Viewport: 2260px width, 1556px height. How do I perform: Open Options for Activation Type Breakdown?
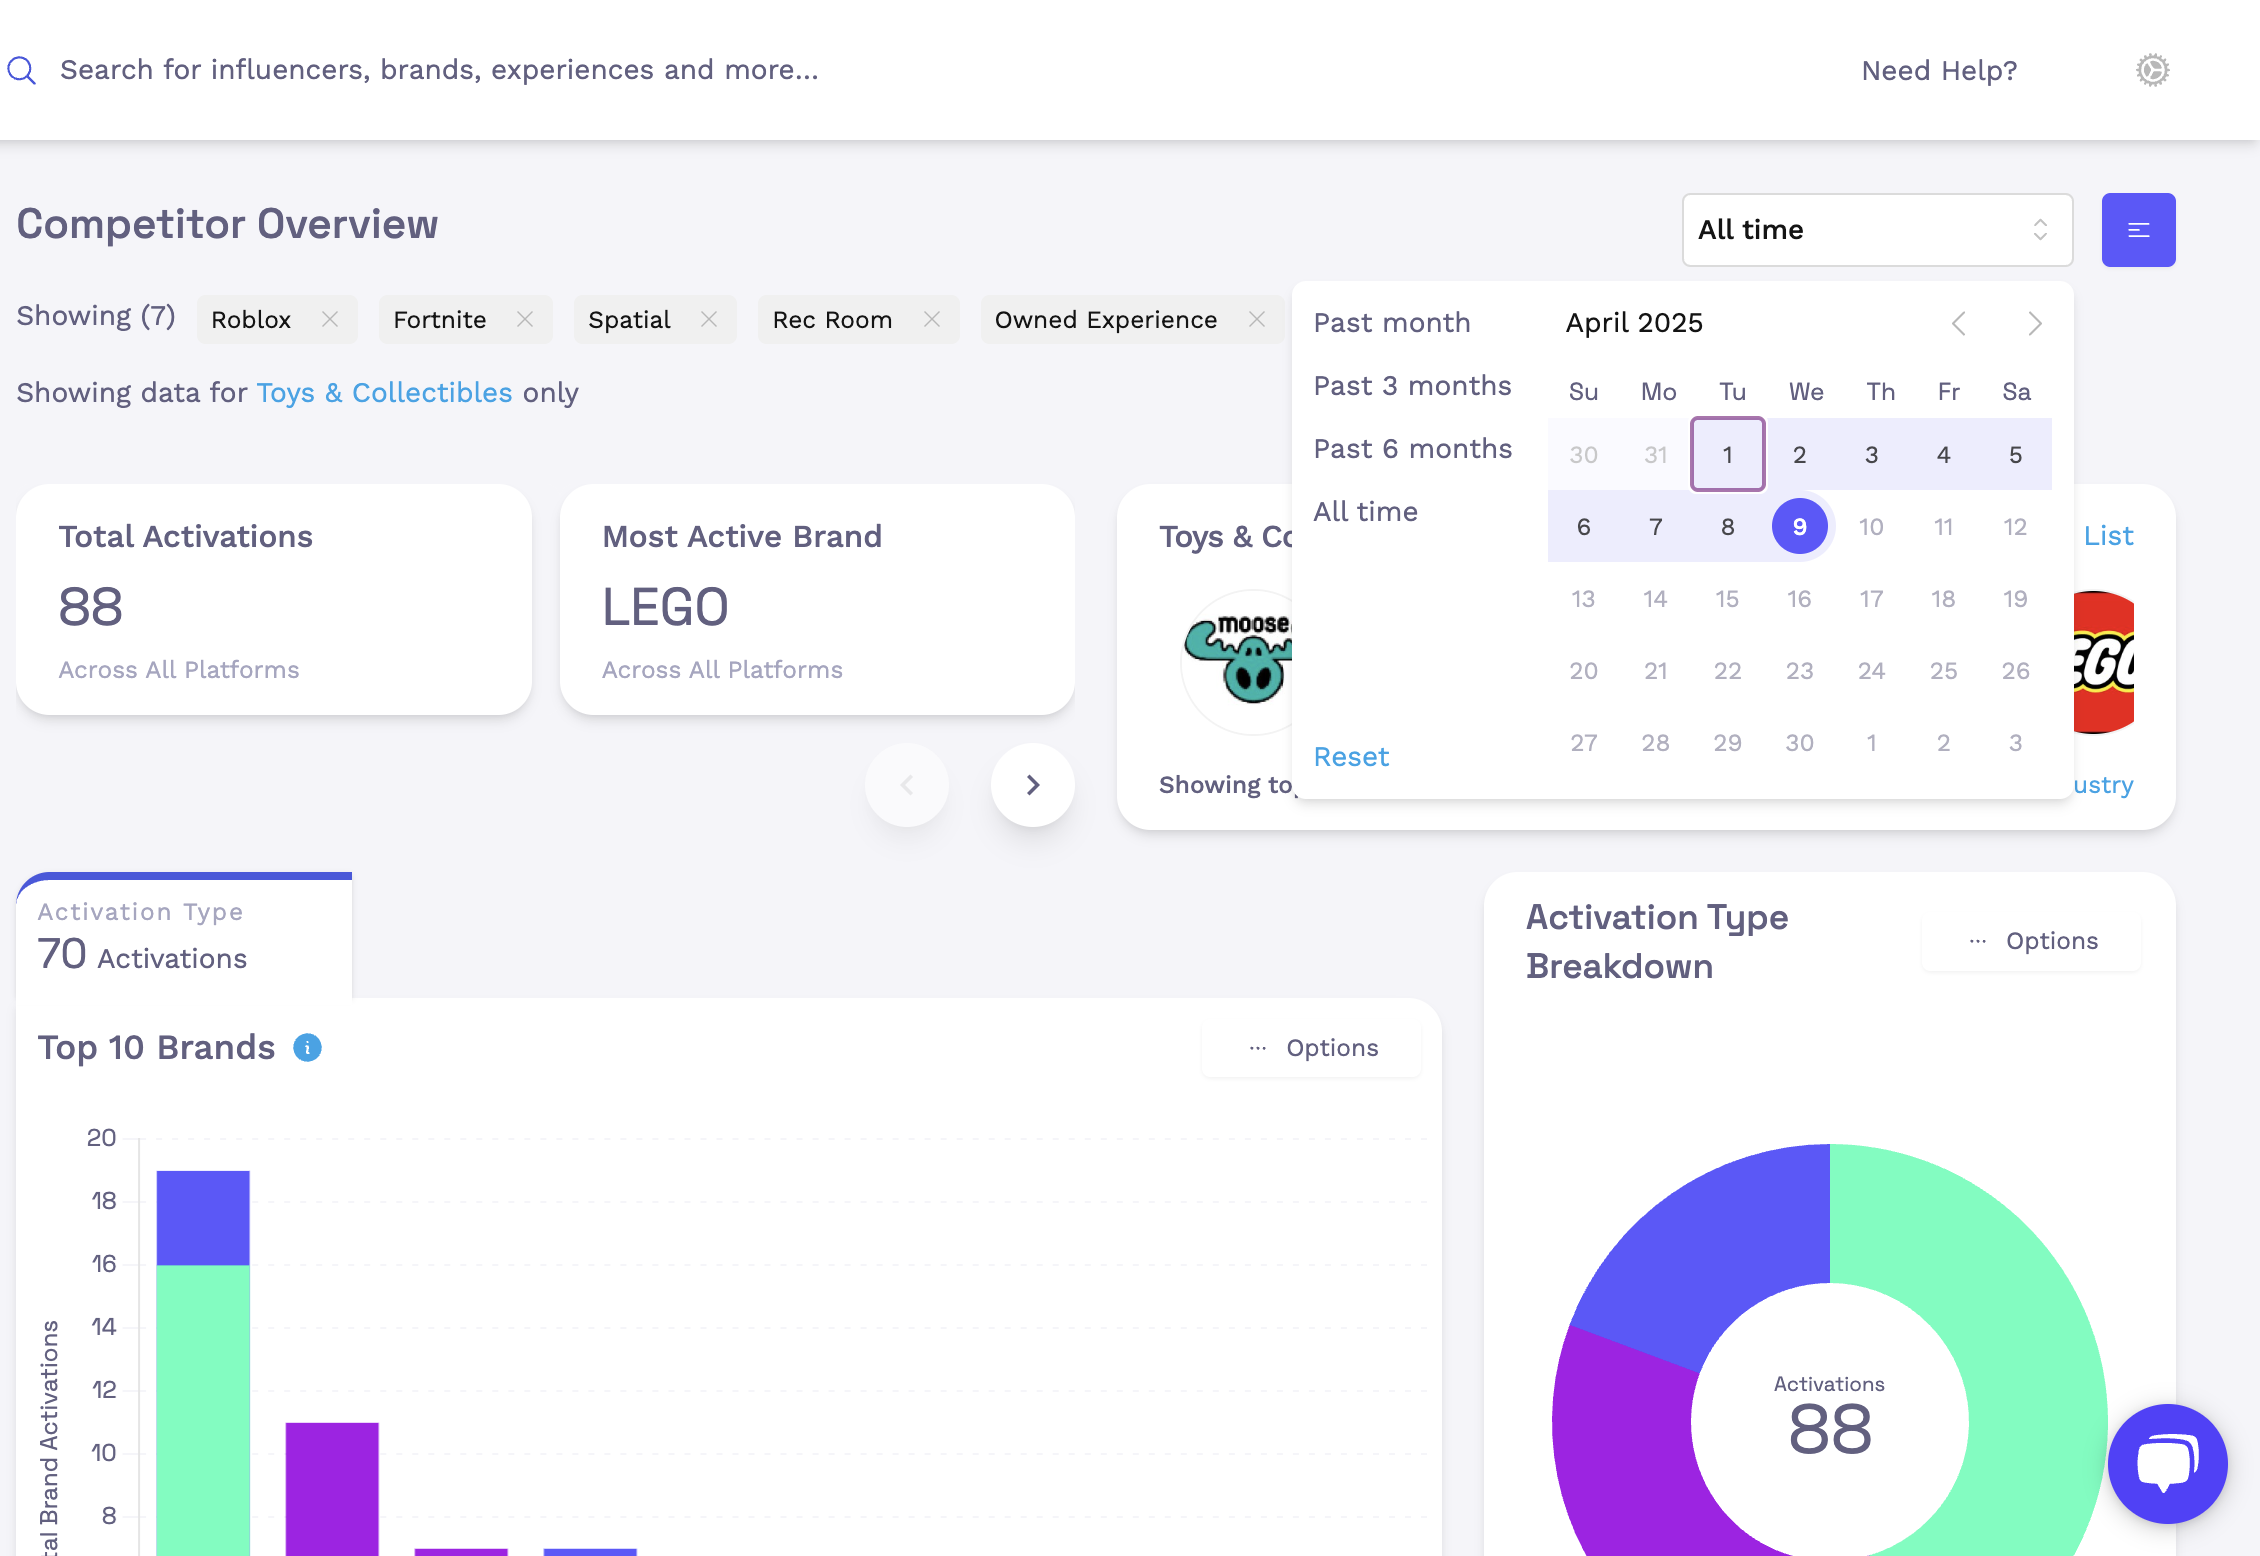[x=2032, y=941]
